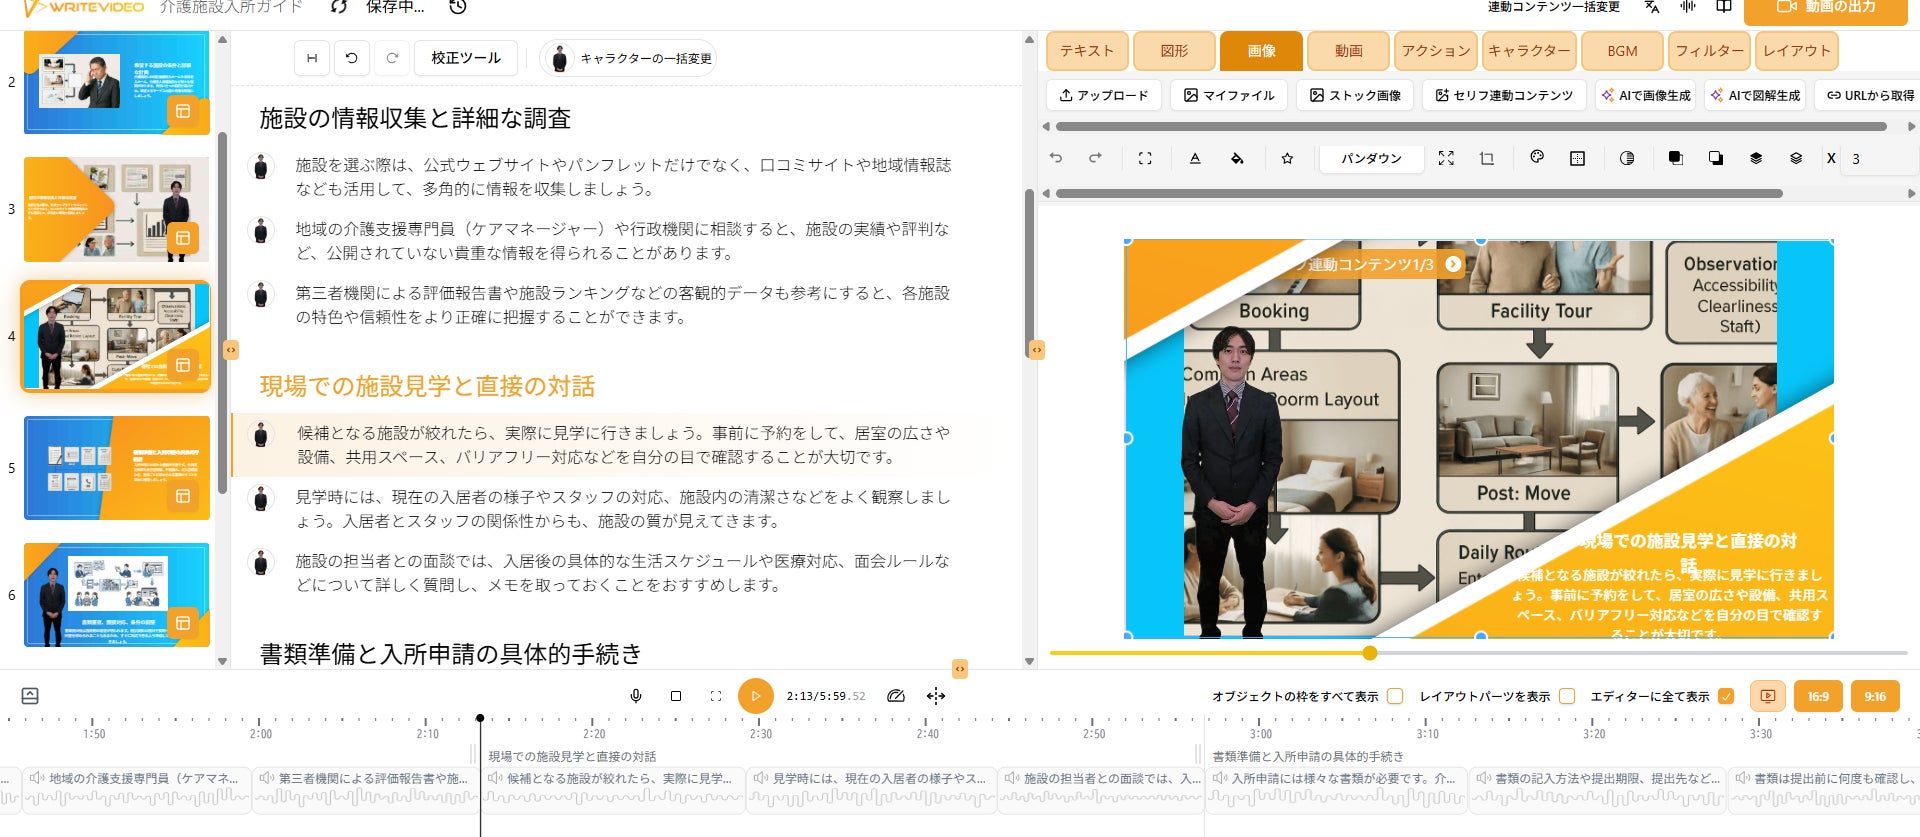Uncheck エディターに全て表示 checkbox
This screenshot has height=837, width=1920.
(1726, 696)
